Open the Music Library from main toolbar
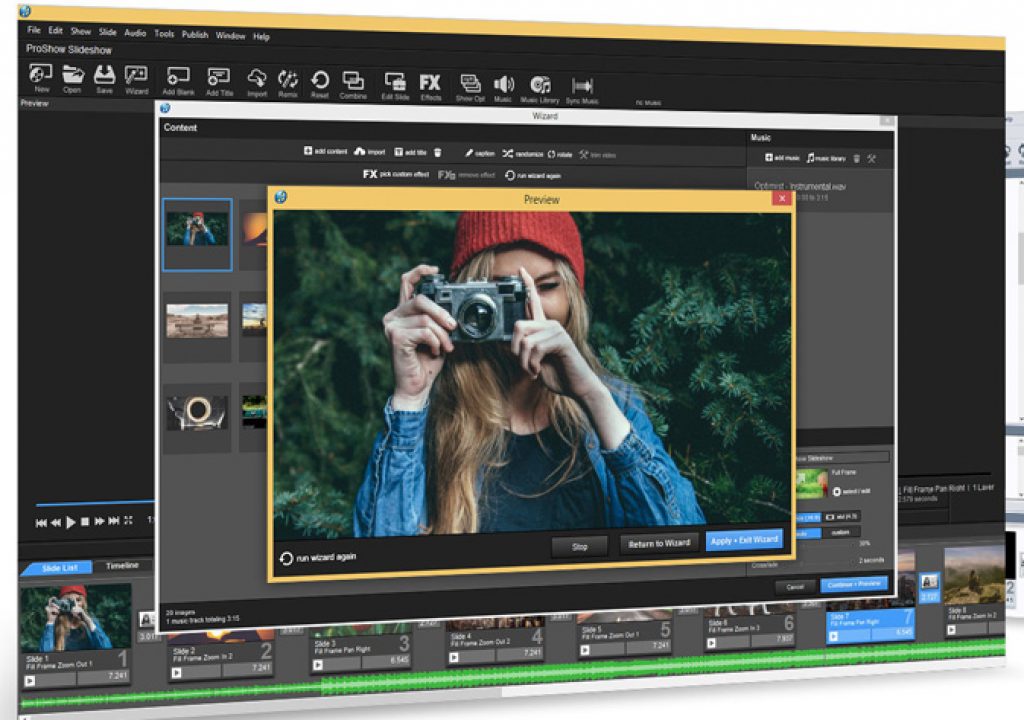The height and width of the screenshot is (720, 1024). click(539, 88)
